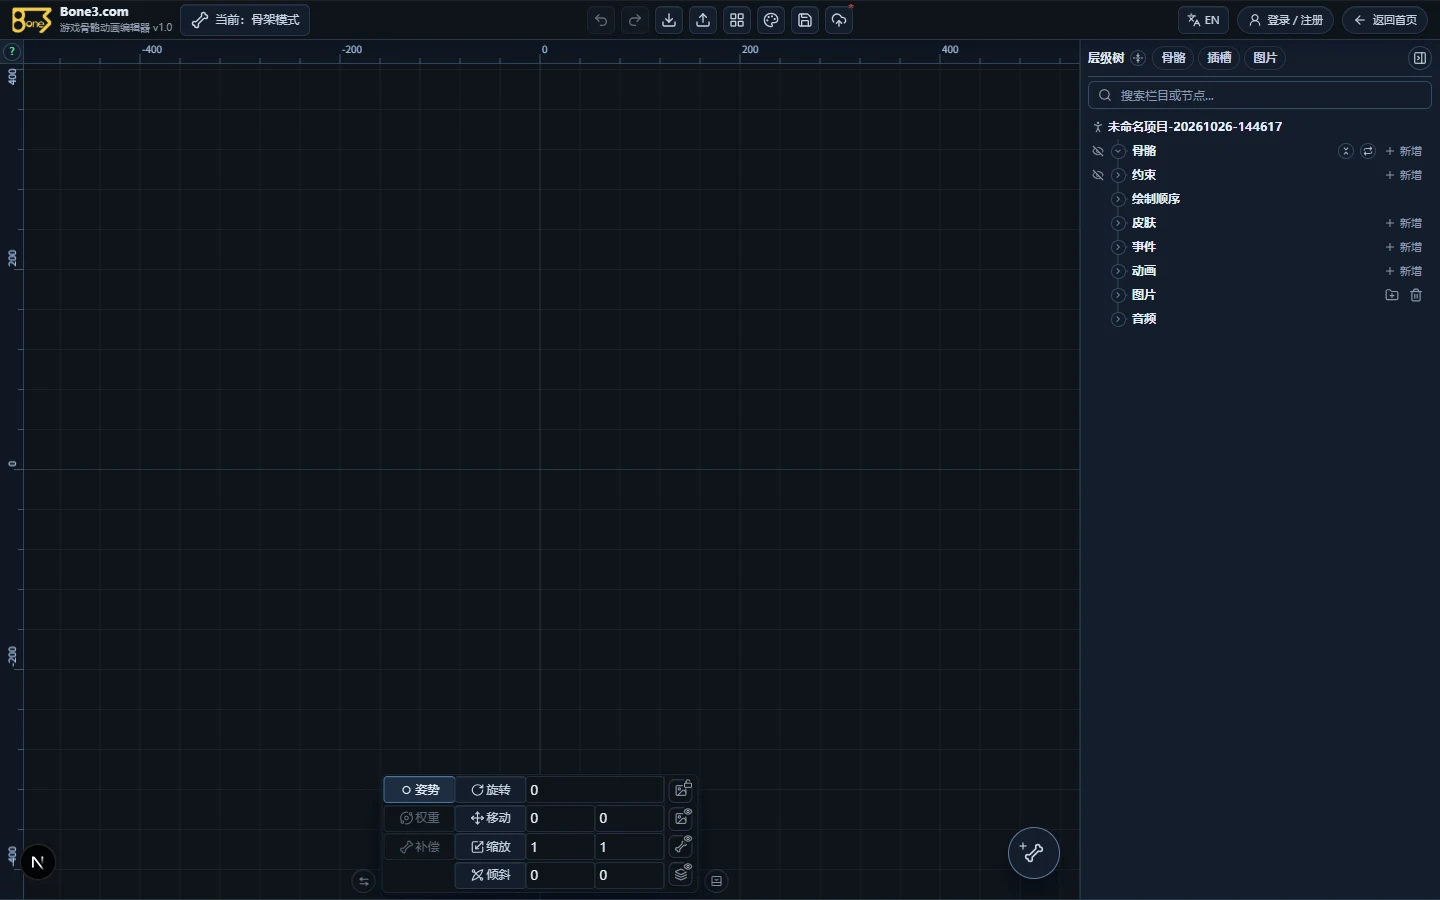Open the color palette theme icon
This screenshot has width=1440, height=900.
(771, 20)
